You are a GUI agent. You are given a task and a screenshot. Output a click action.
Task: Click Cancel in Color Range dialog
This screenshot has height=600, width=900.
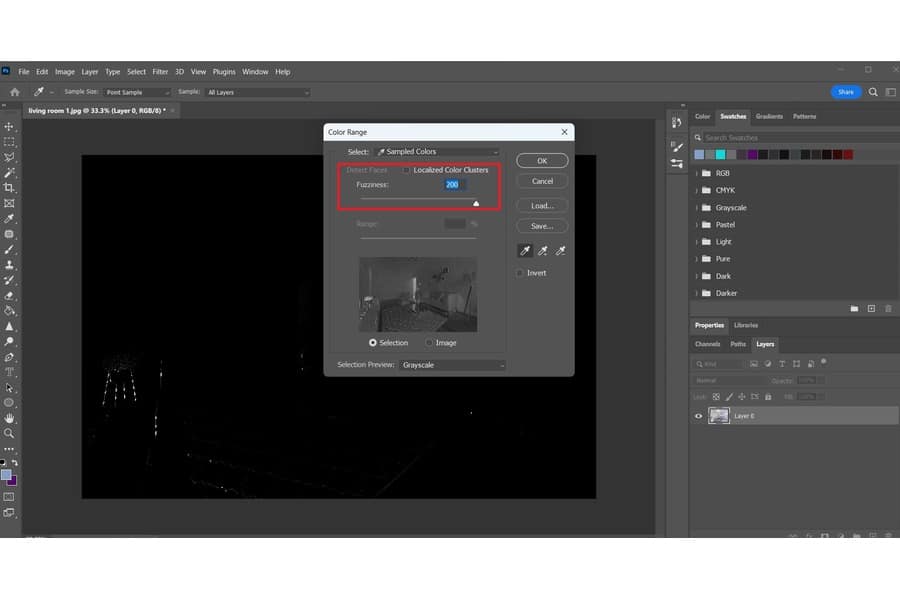tap(542, 181)
